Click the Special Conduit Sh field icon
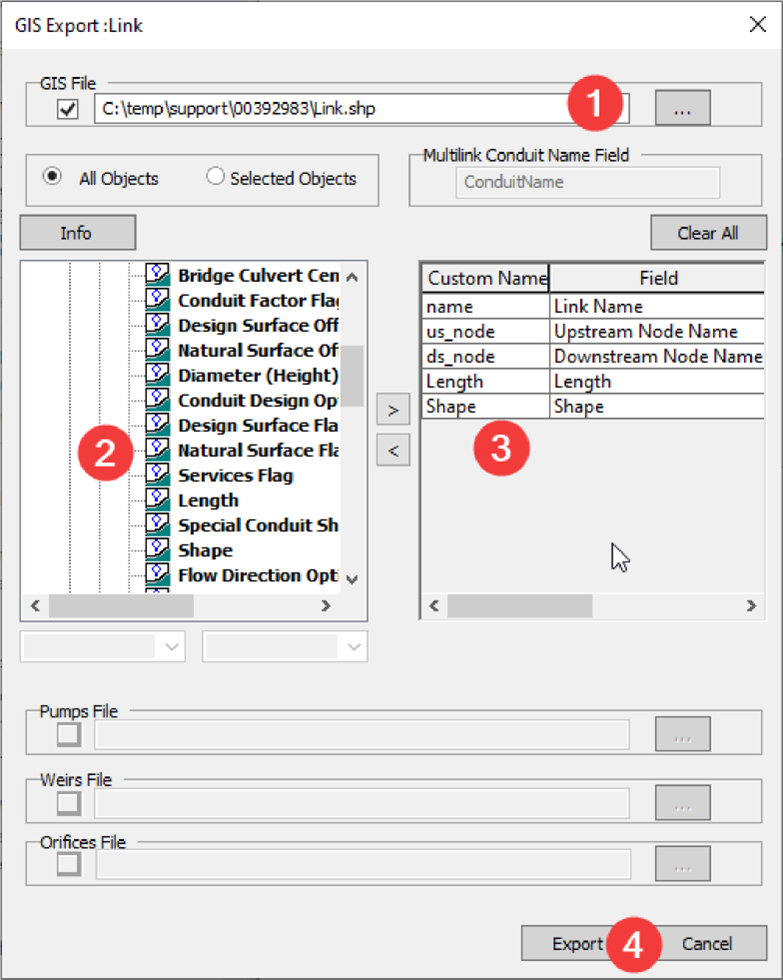 pyautogui.click(x=157, y=524)
